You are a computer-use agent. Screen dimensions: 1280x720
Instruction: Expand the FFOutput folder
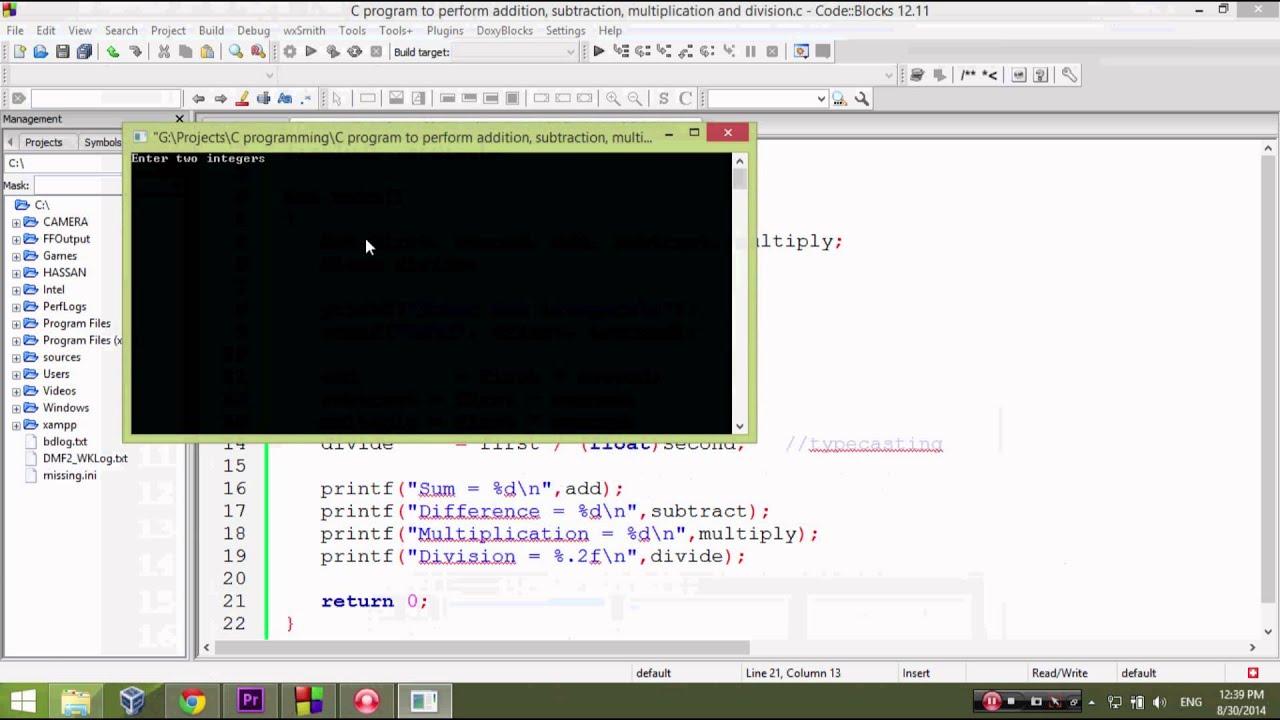[x=16, y=239]
